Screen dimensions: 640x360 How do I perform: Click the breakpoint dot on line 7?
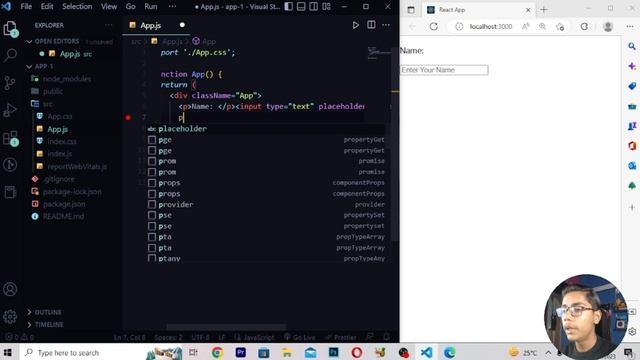(x=128, y=118)
